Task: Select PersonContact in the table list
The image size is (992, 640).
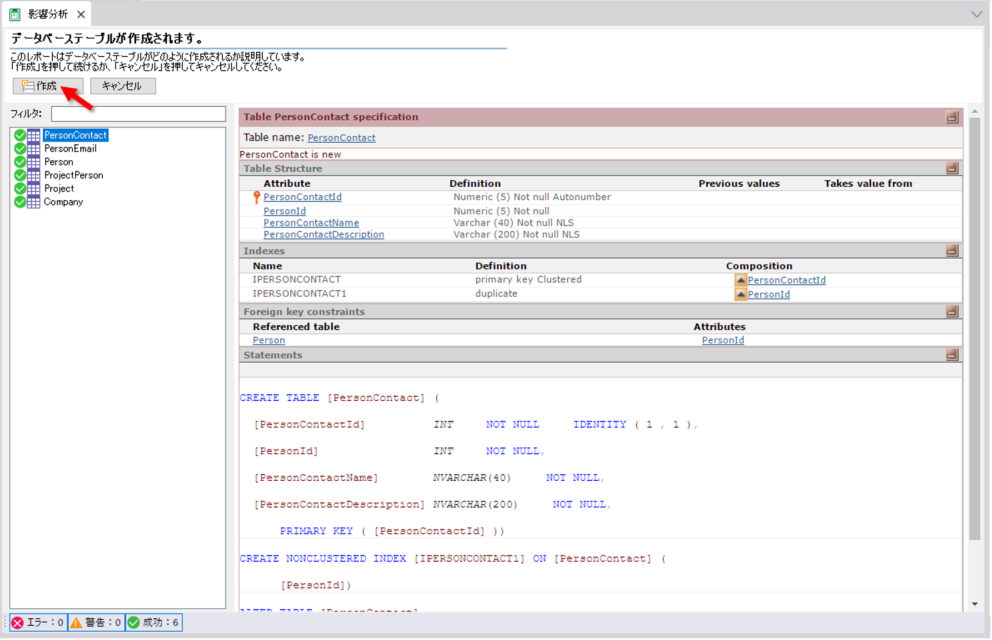Action: (x=75, y=135)
